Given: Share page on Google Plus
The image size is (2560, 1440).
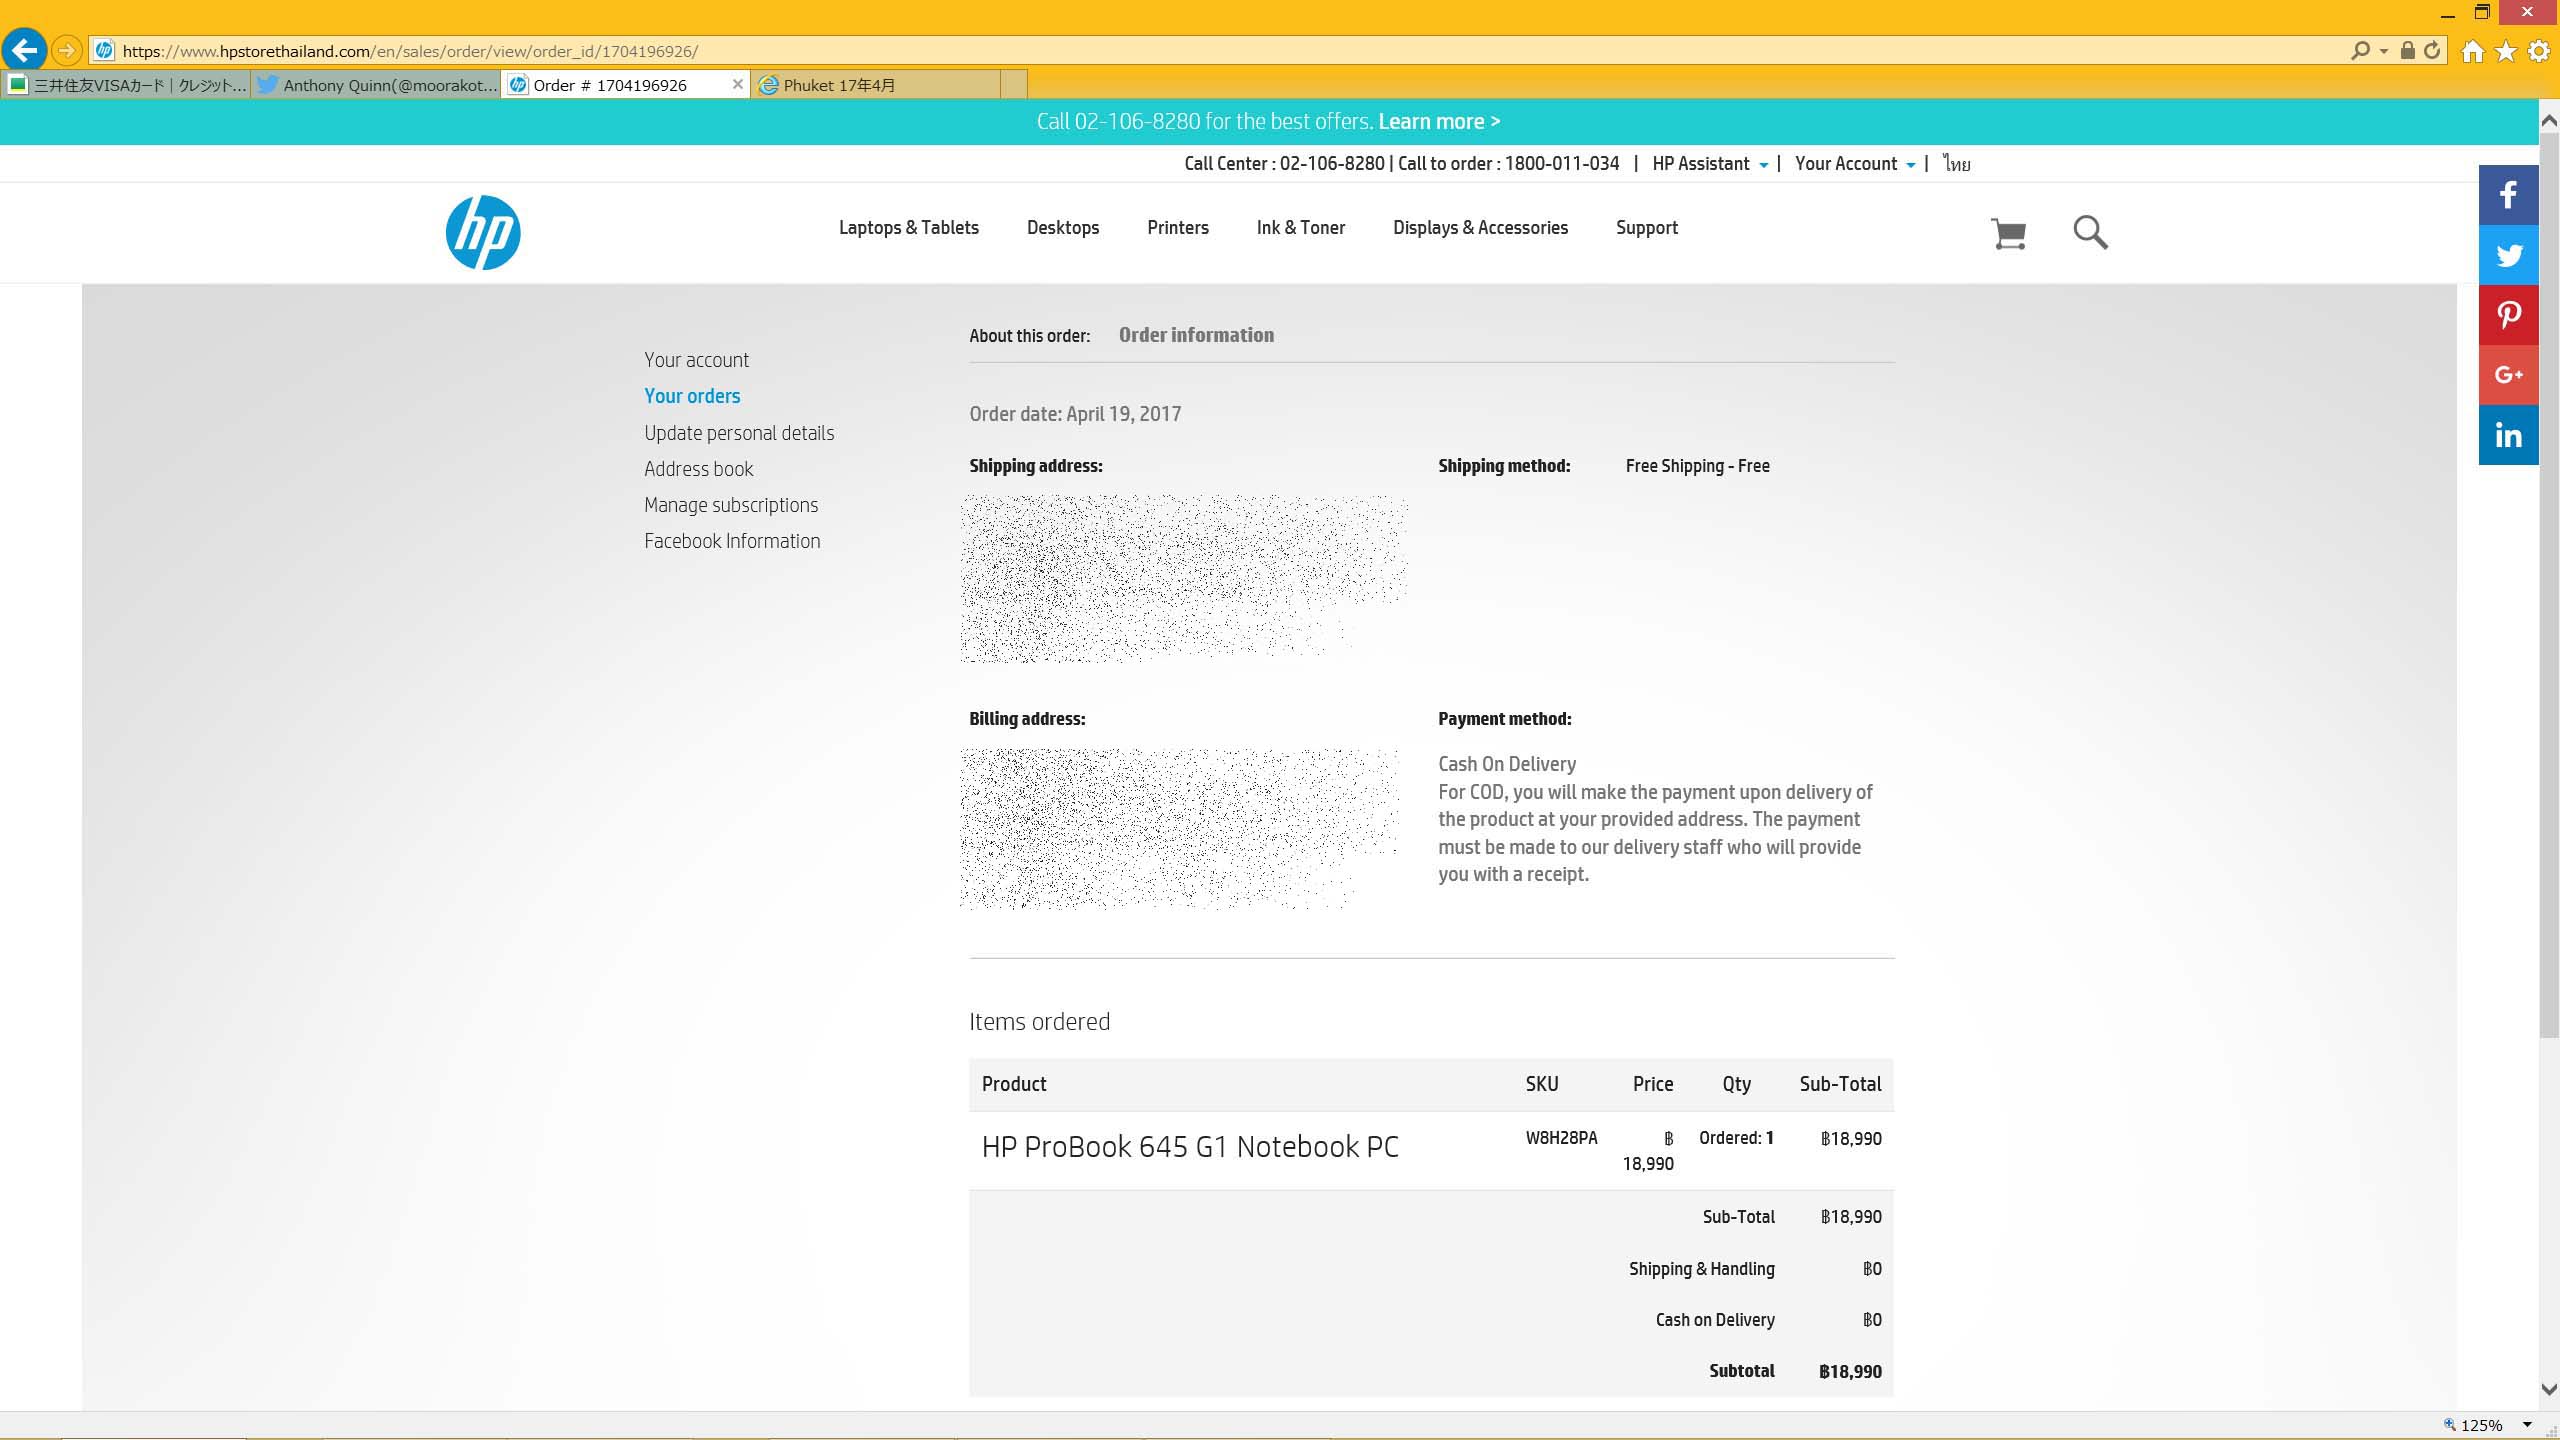Looking at the screenshot, I should (2508, 375).
